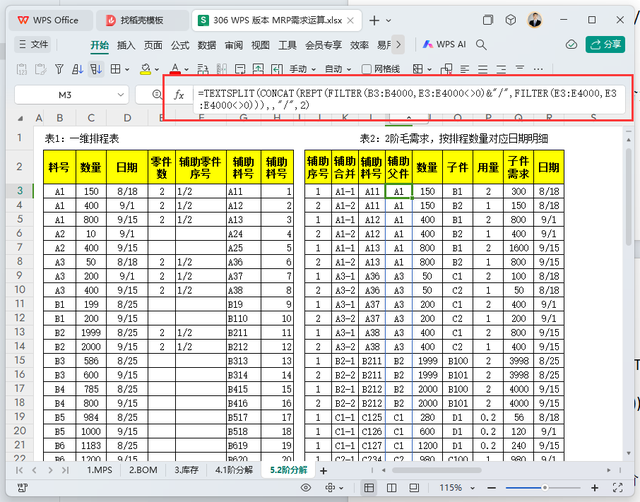The image size is (640, 502).
Task: Click the align left icon
Action: (x=464, y=69)
